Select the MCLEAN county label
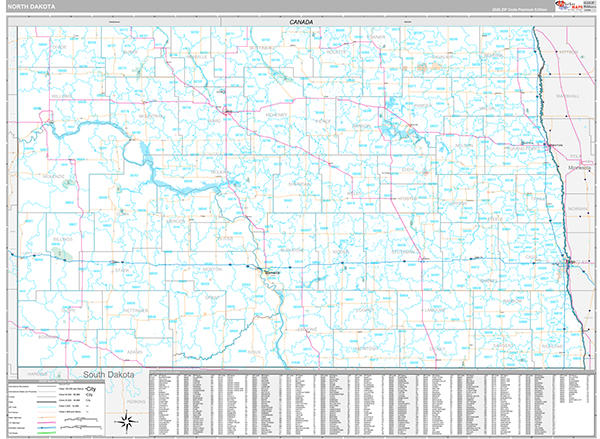The image size is (600, 439). (x=219, y=172)
